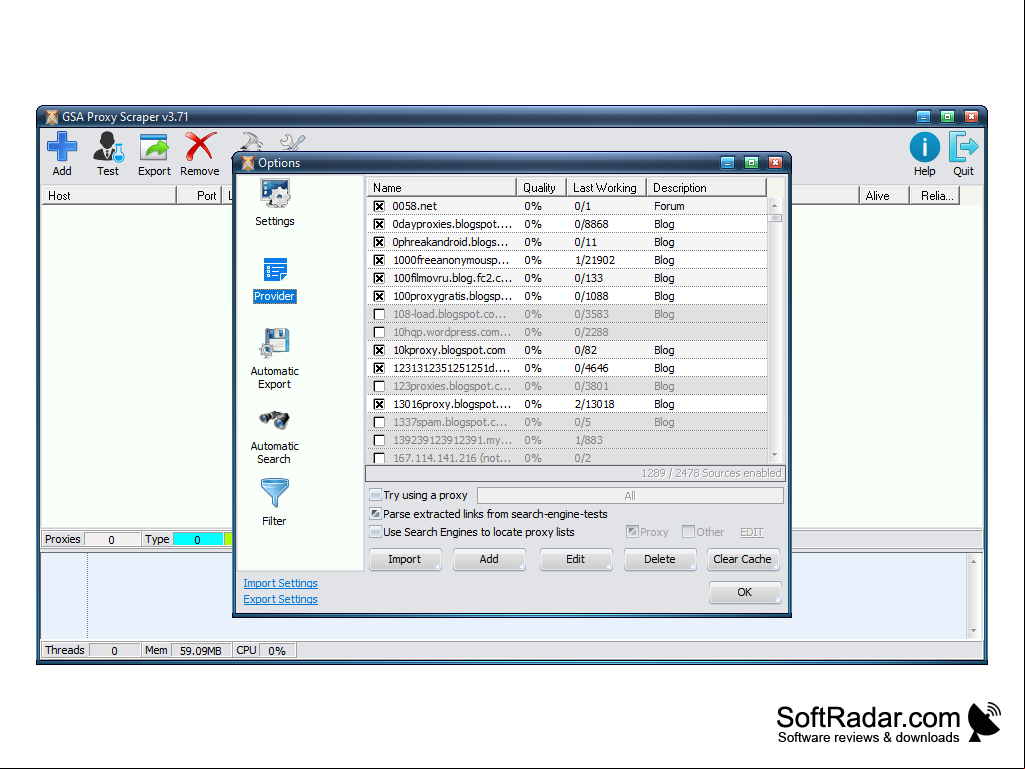Open the Export Settings link
Screen dimensions: 1025x769
(280, 599)
